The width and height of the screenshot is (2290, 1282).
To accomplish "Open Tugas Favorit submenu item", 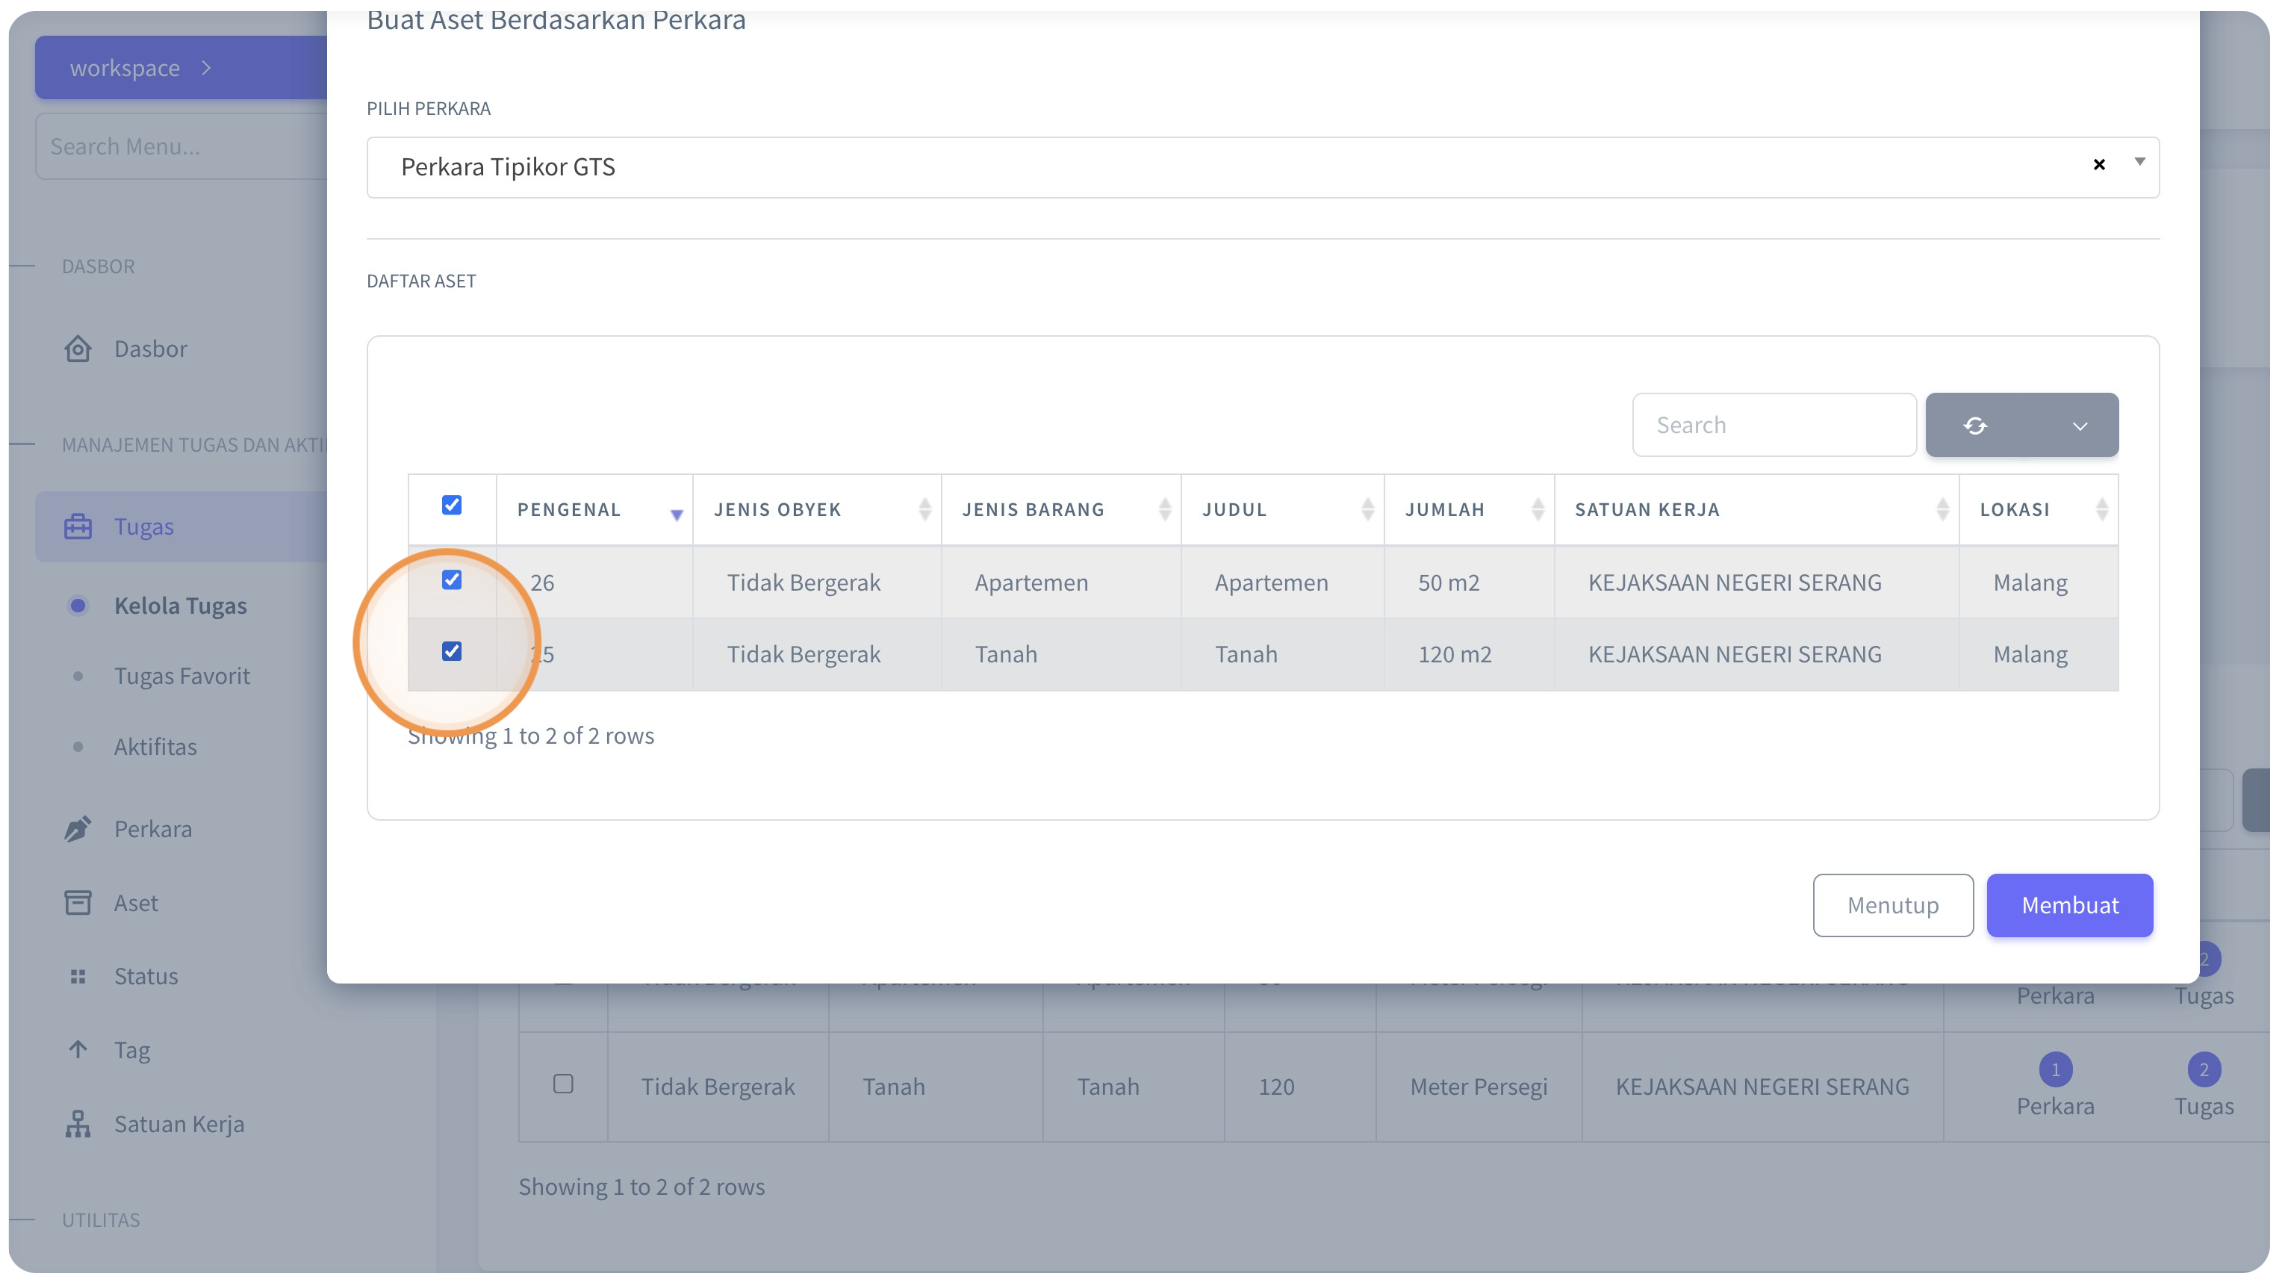I will pos(182,676).
